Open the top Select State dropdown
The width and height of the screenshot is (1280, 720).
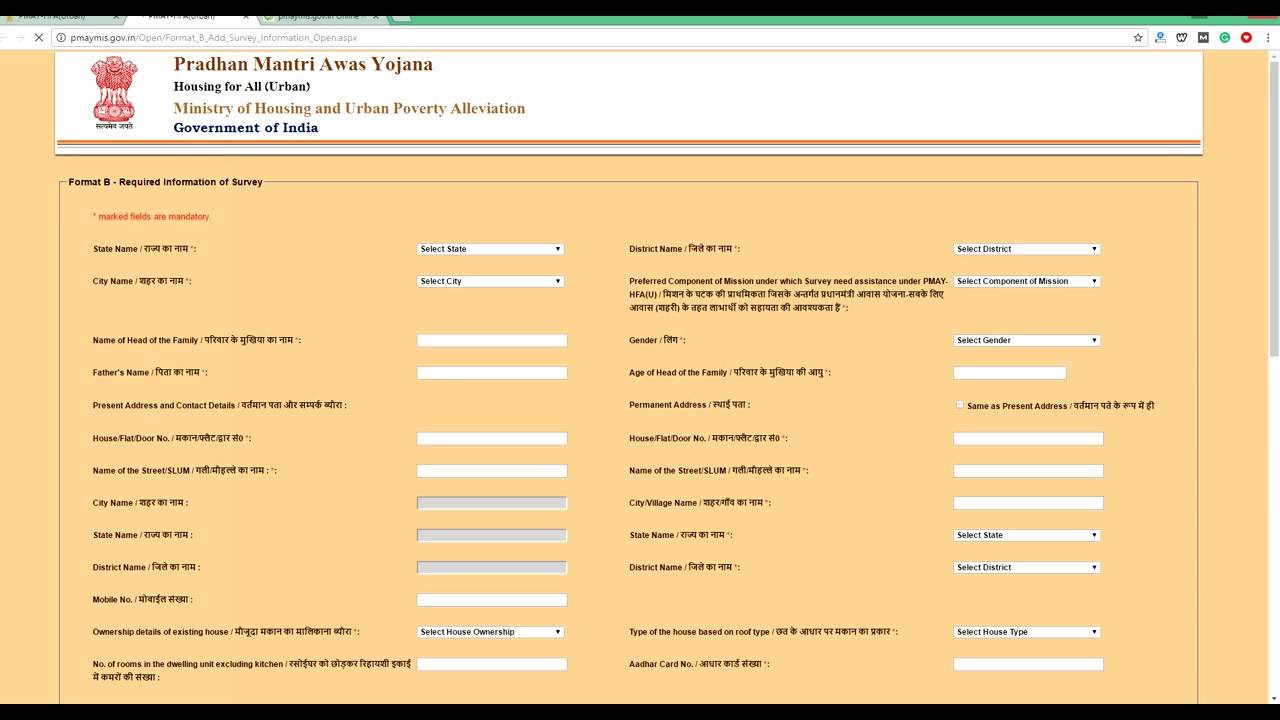(490, 249)
